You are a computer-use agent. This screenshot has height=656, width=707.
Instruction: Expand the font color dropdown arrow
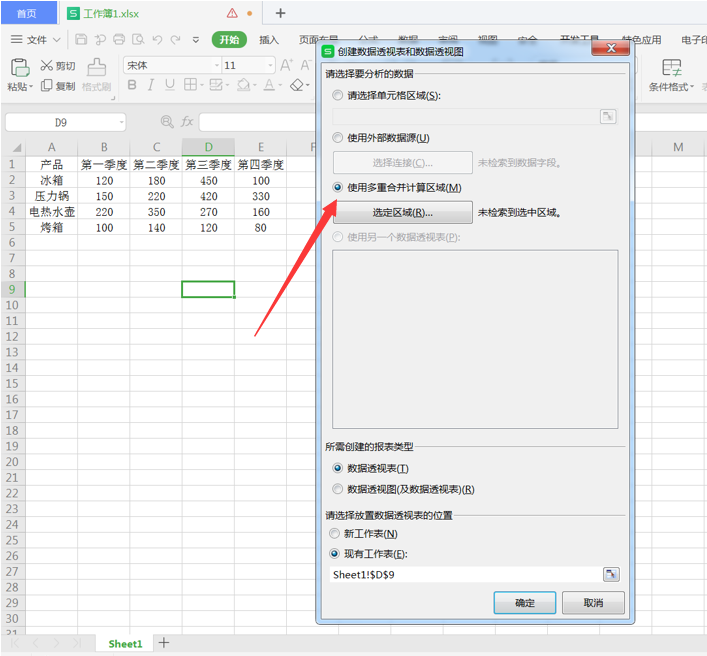click(x=280, y=85)
